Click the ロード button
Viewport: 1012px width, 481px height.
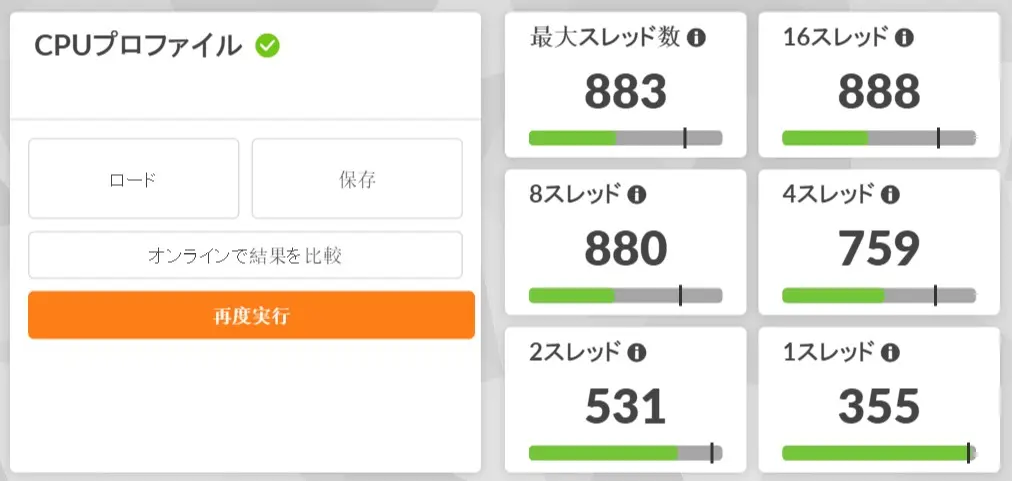pos(133,179)
